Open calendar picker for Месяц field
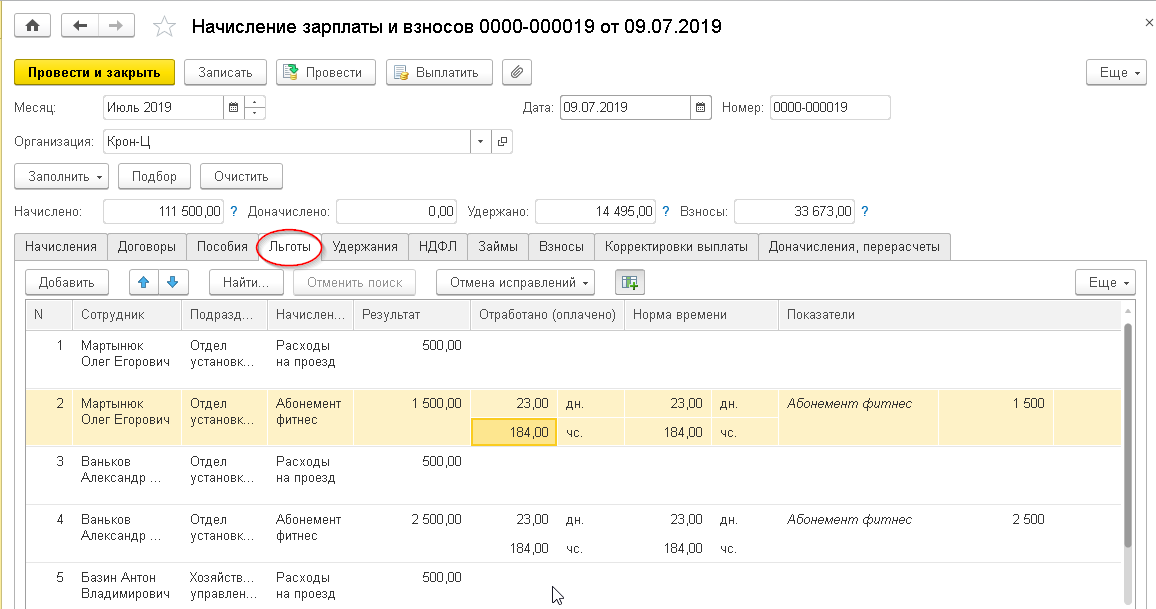The image size is (1156, 609). pos(233,108)
